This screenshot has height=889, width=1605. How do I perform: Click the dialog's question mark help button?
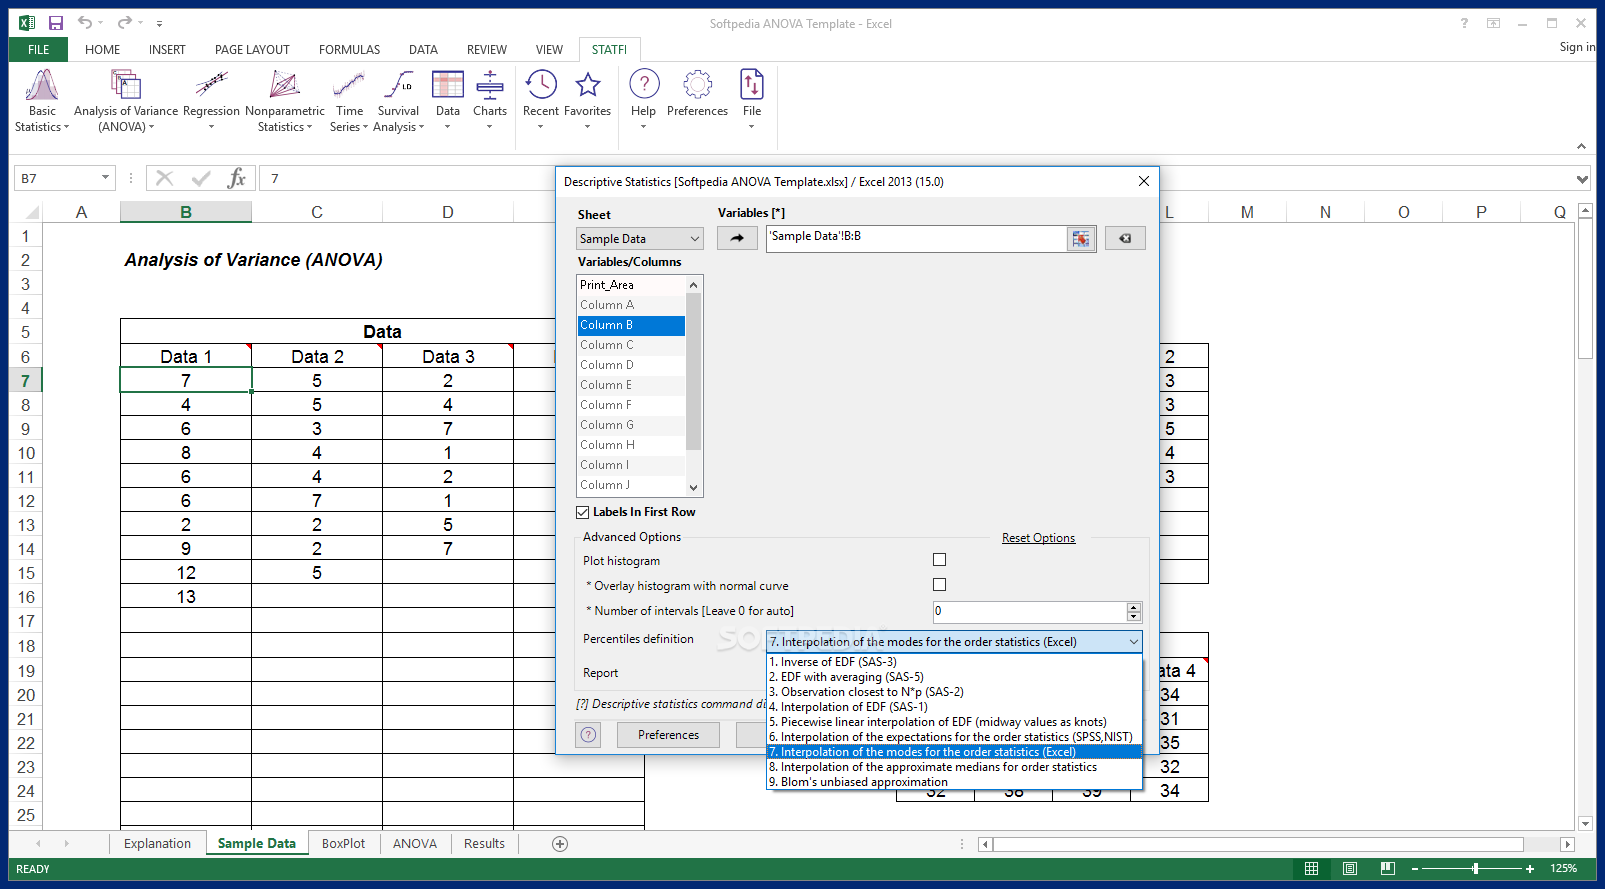click(589, 735)
